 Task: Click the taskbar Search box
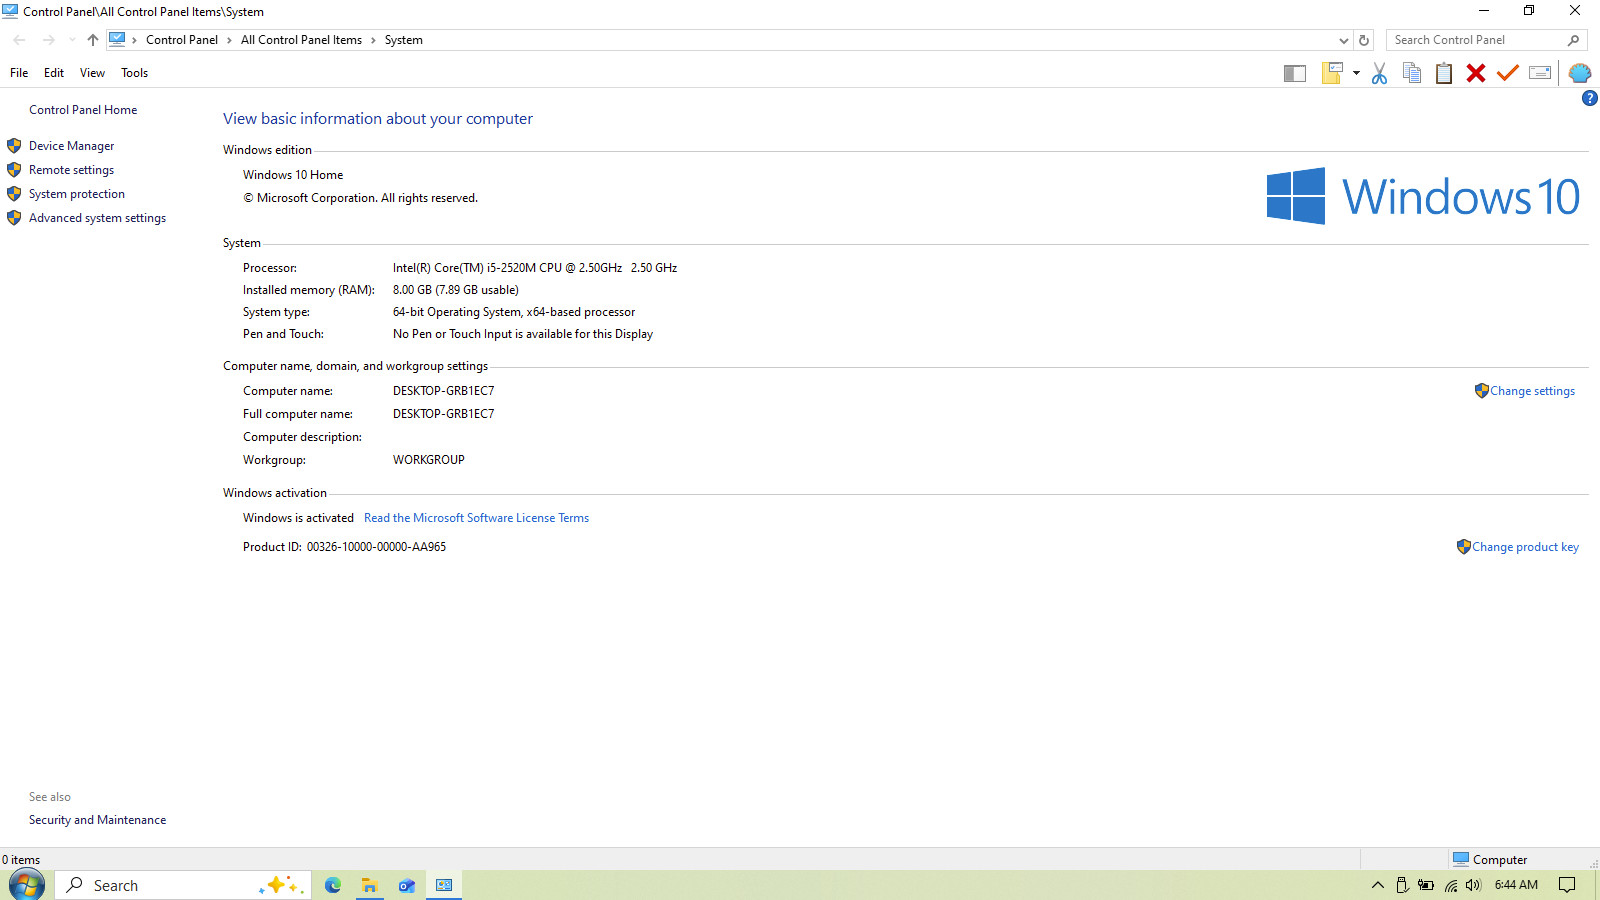click(183, 885)
